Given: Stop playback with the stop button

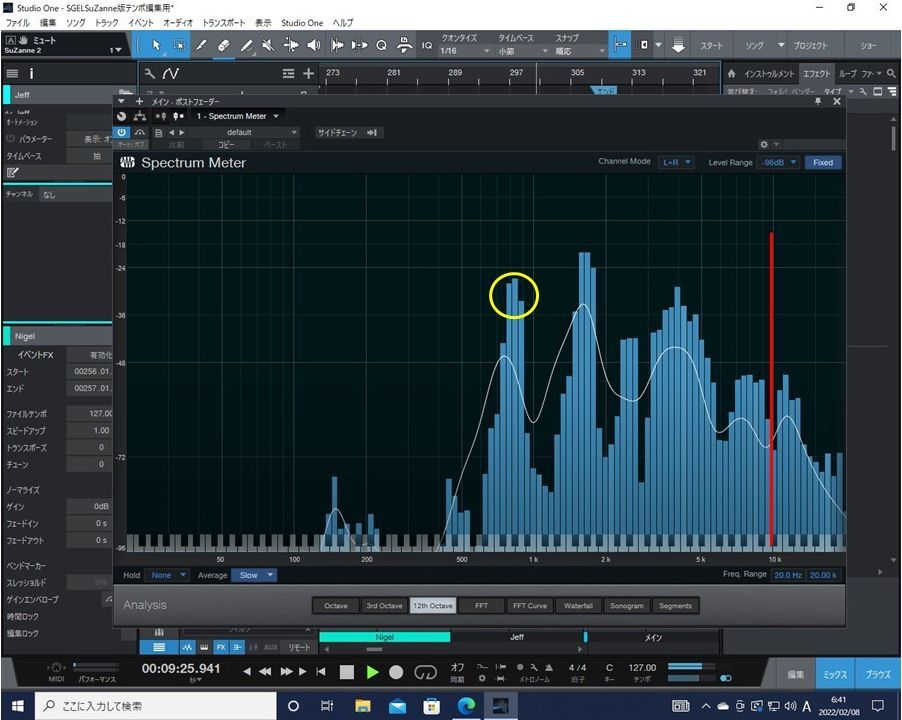Looking at the screenshot, I should [346, 672].
